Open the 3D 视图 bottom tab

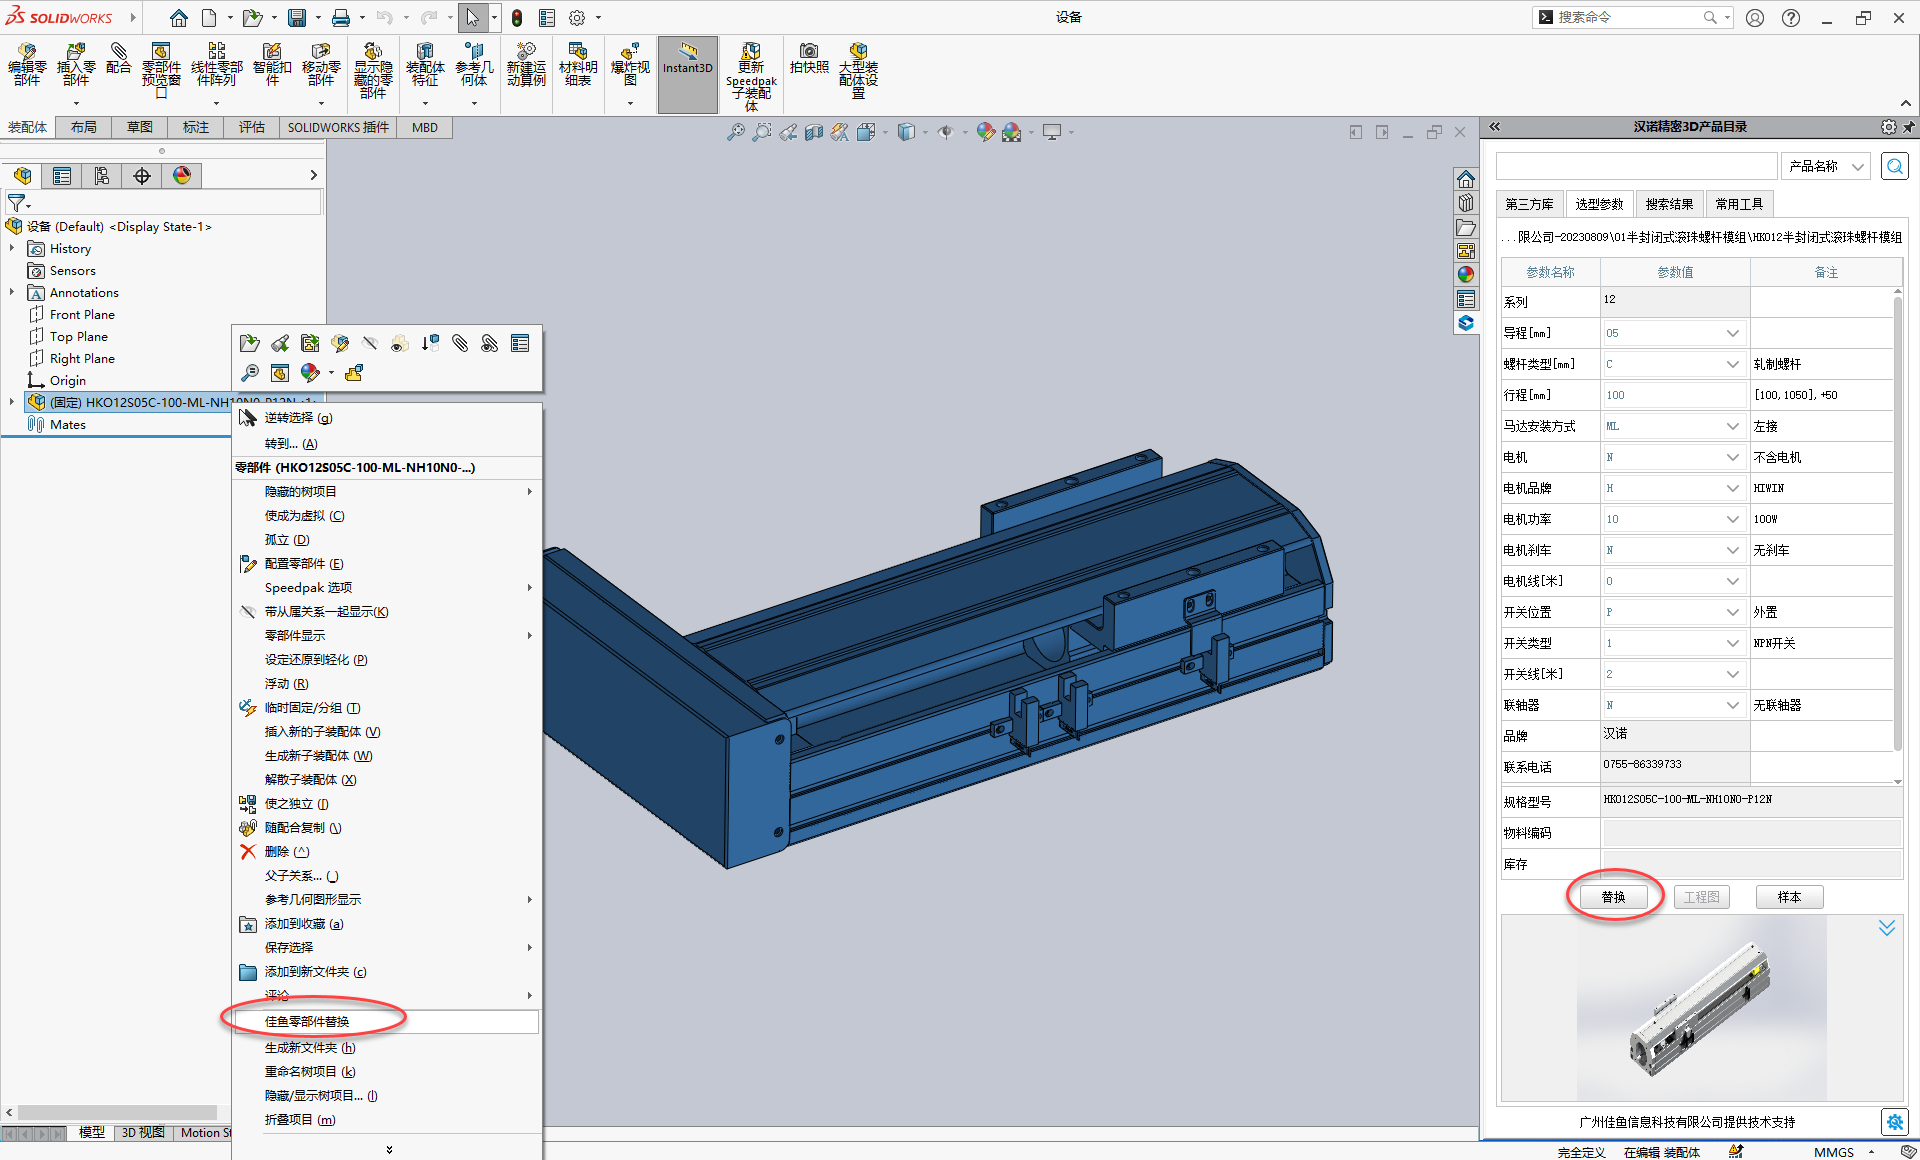tap(143, 1133)
